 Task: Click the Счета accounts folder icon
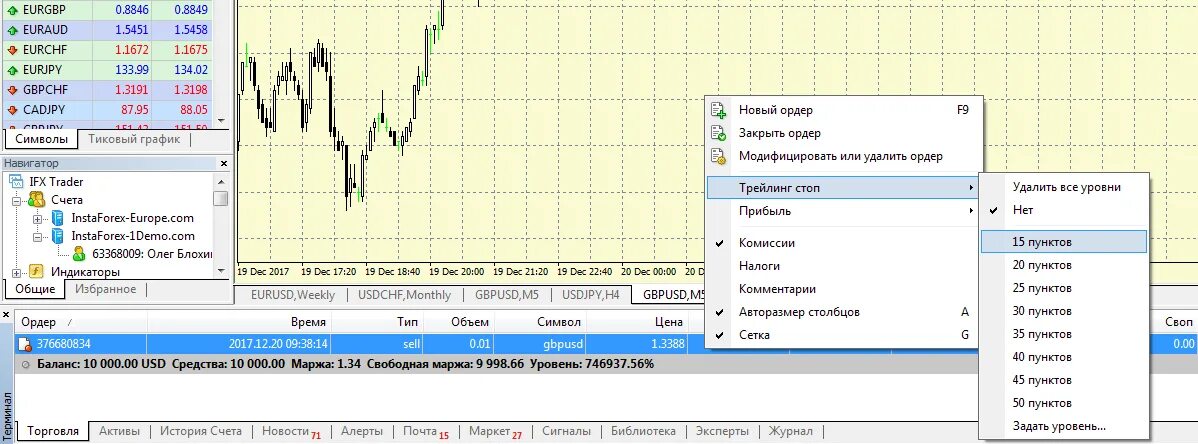pos(37,199)
